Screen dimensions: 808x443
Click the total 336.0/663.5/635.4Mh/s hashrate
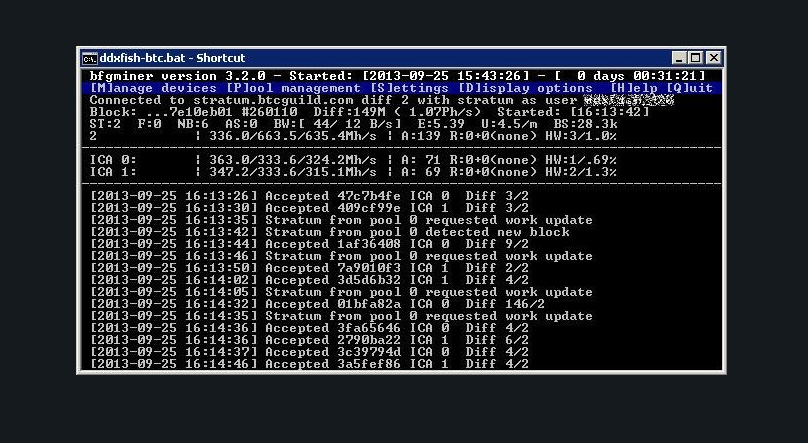click(293, 136)
